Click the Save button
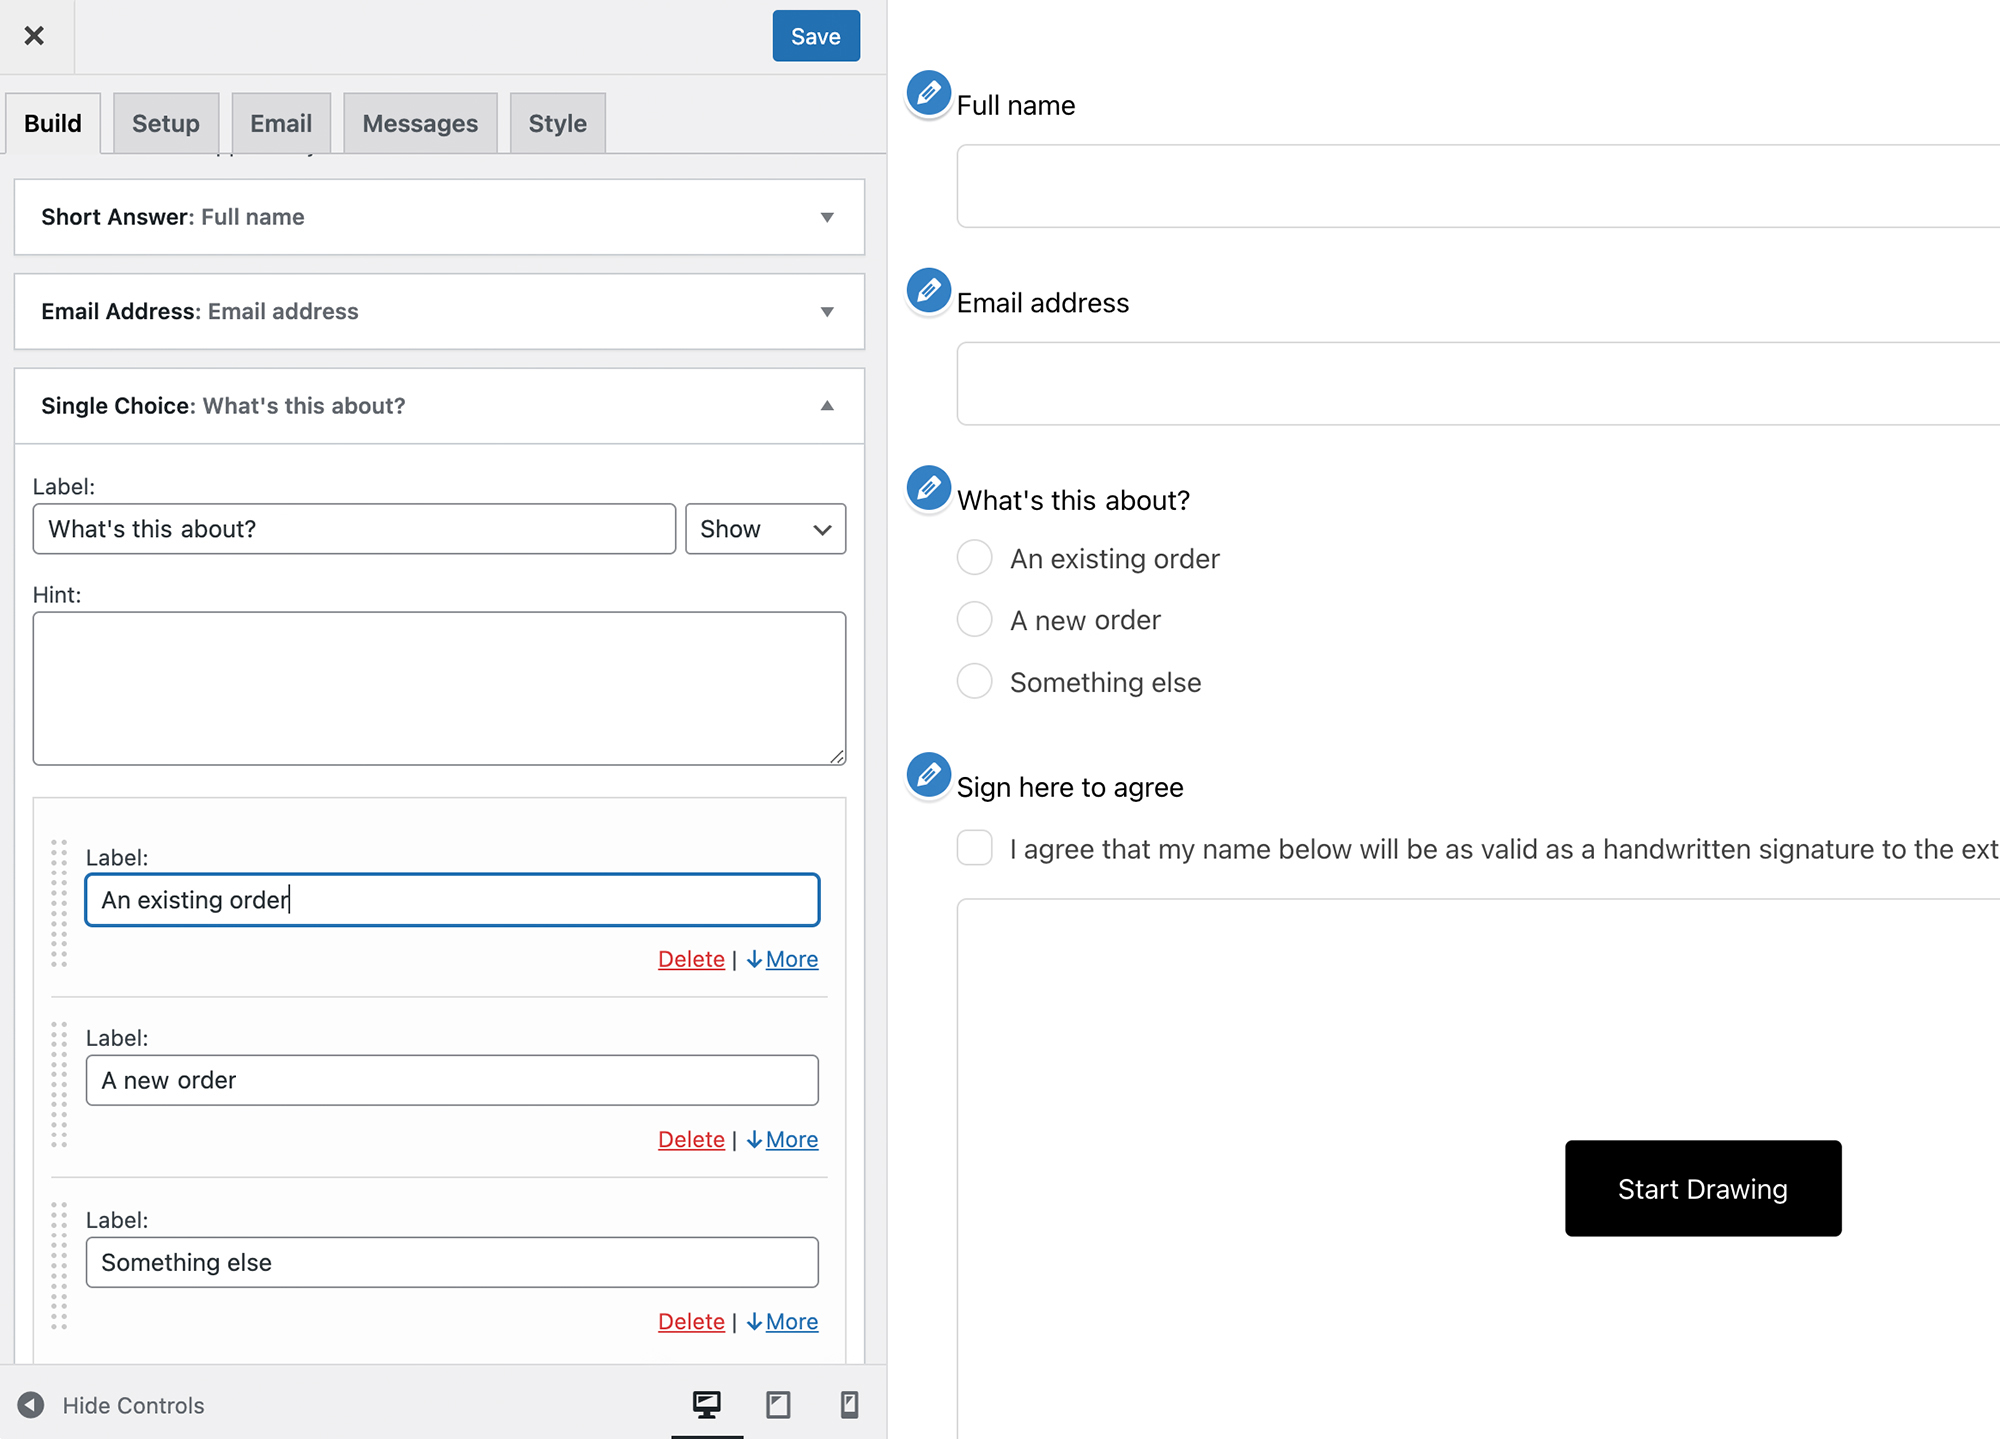Viewport: 2000px width, 1439px height. (814, 34)
